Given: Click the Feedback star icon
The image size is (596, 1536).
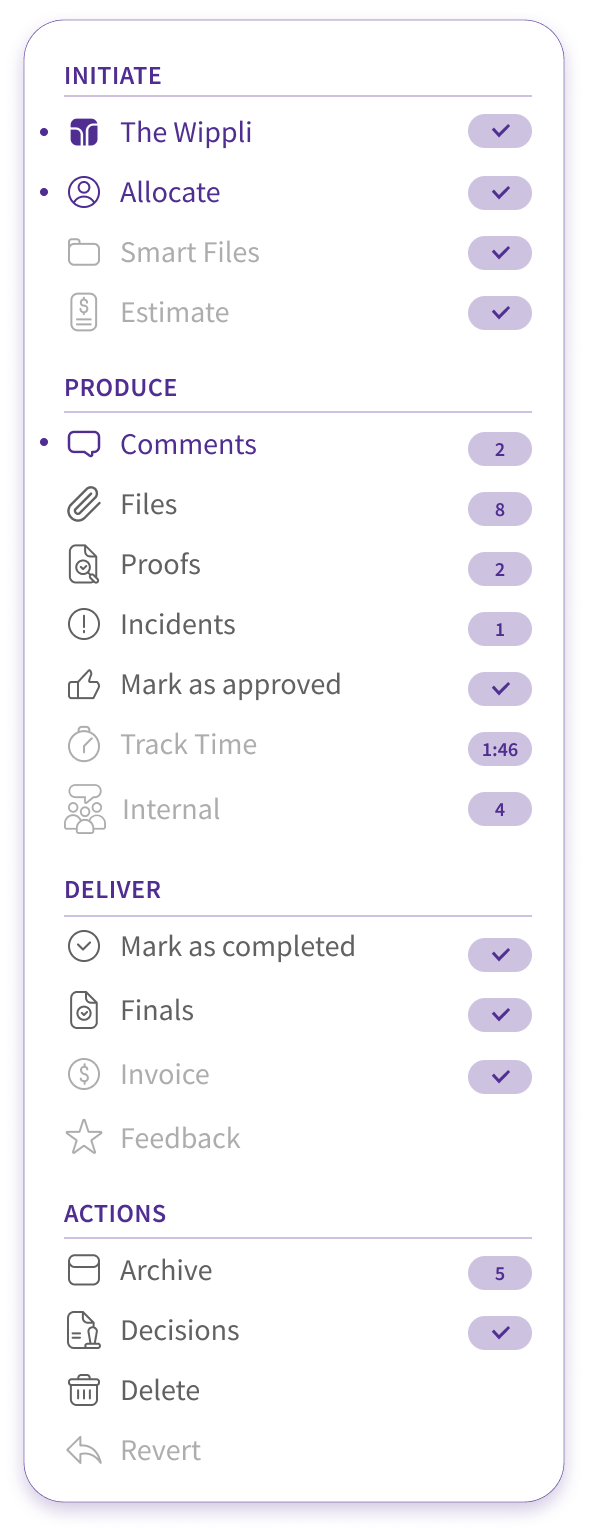Looking at the screenshot, I should point(84,1138).
